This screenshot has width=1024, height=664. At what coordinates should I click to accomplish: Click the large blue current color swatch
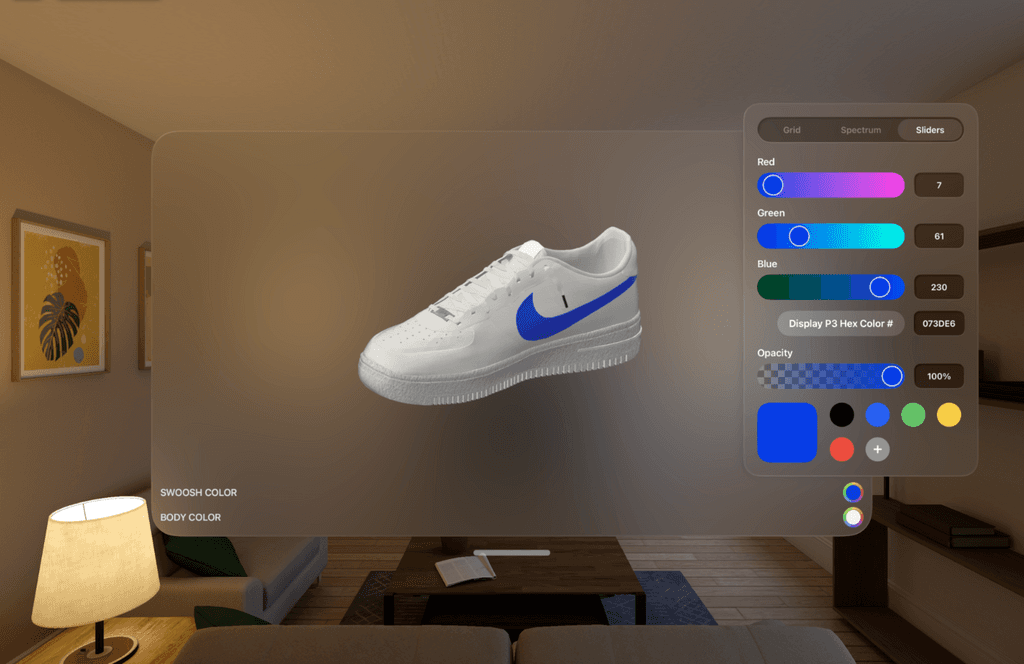[787, 432]
